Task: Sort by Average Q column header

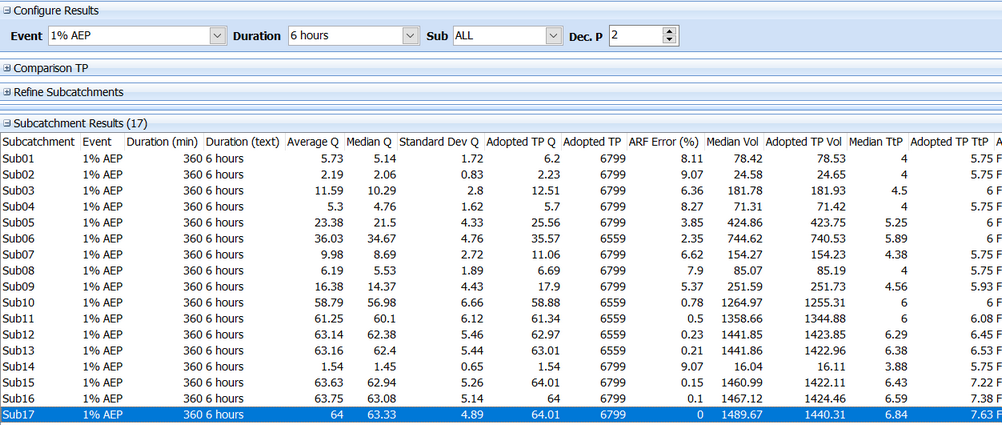Action: 313,142
